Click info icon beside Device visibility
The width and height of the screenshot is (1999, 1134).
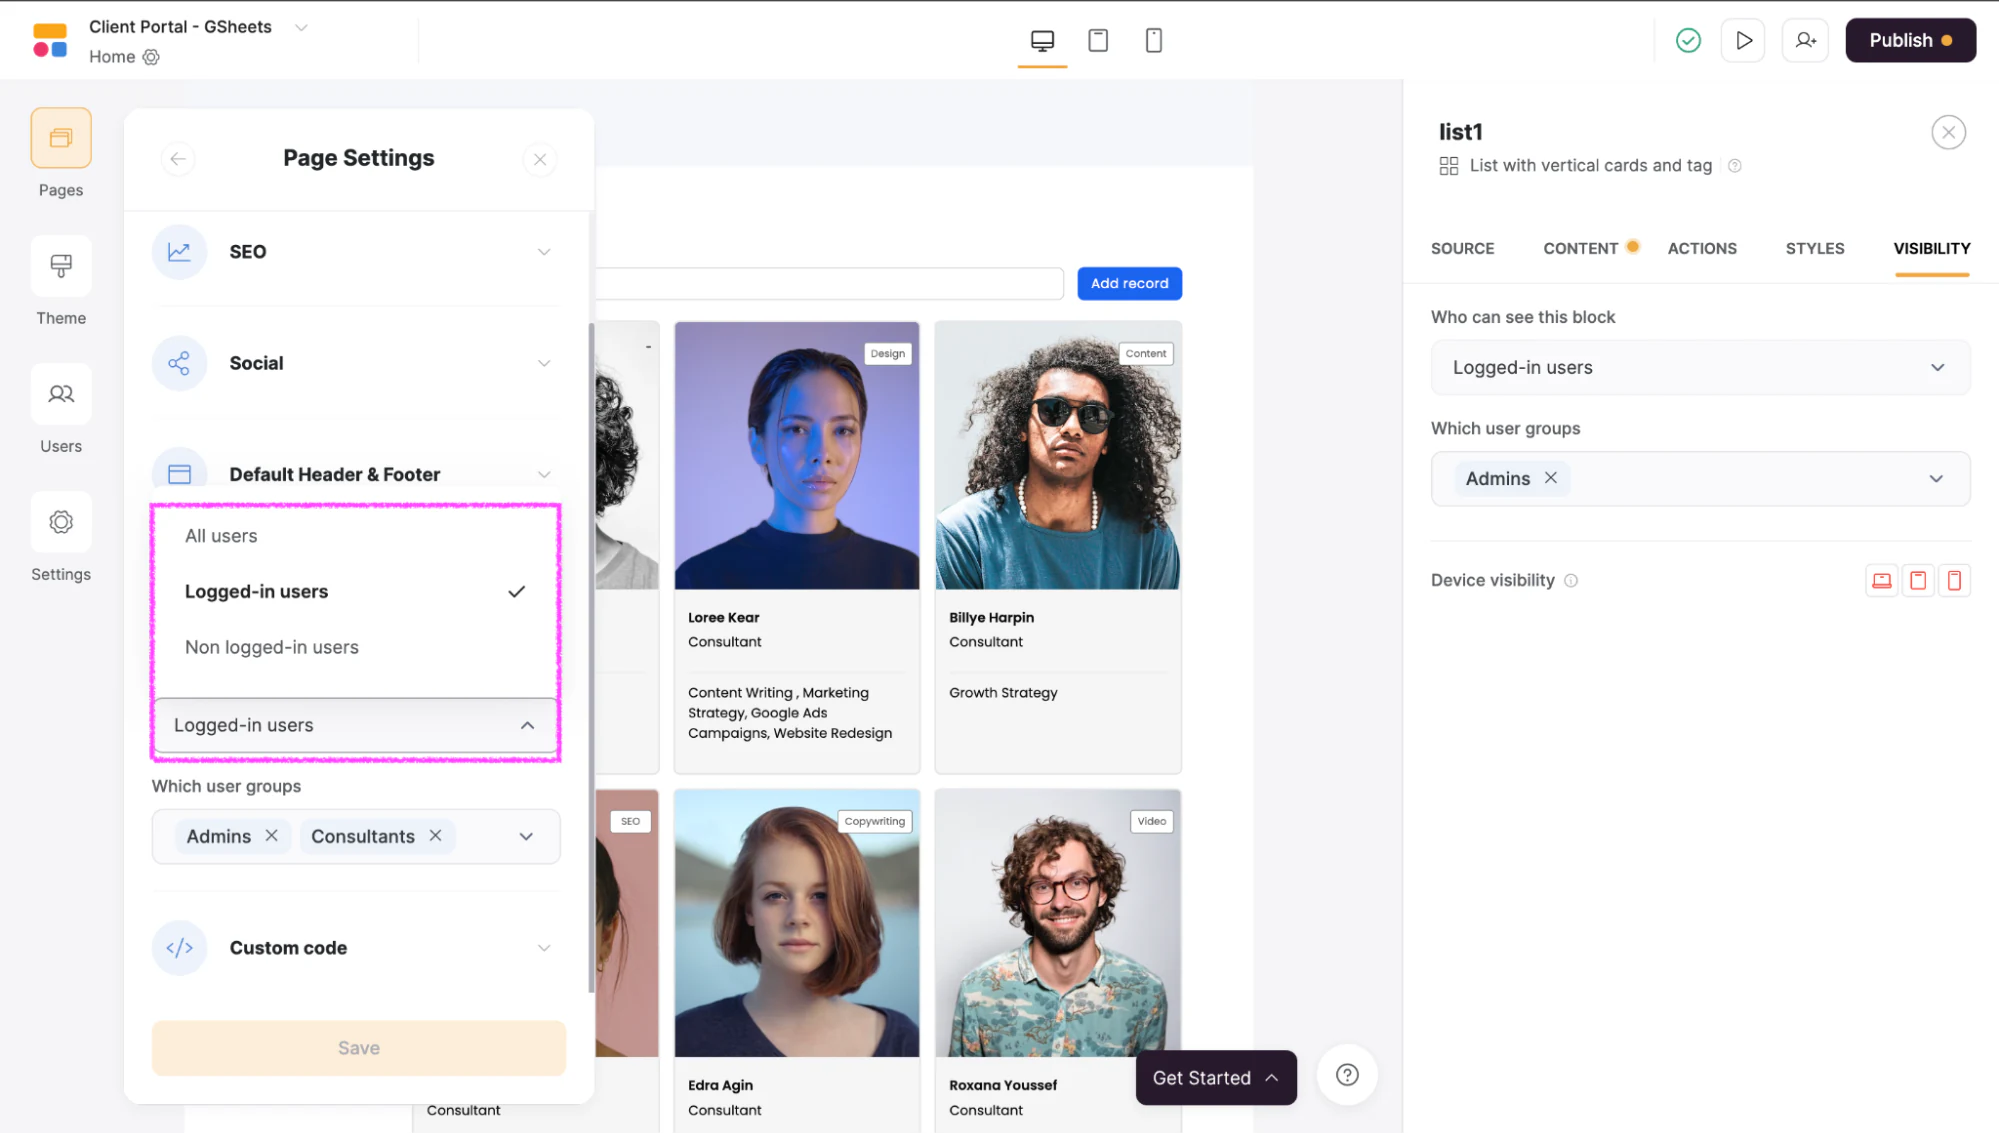click(1571, 581)
